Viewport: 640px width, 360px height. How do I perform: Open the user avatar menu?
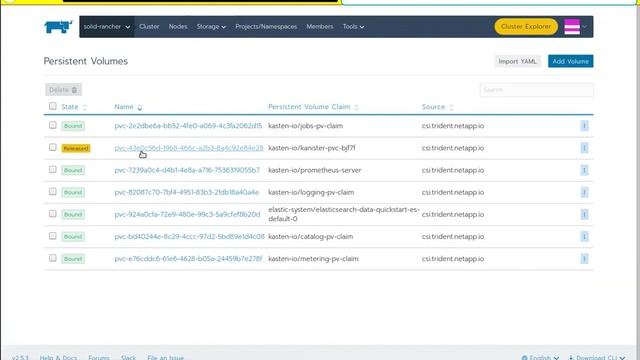pyautogui.click(x=576, y=27)
